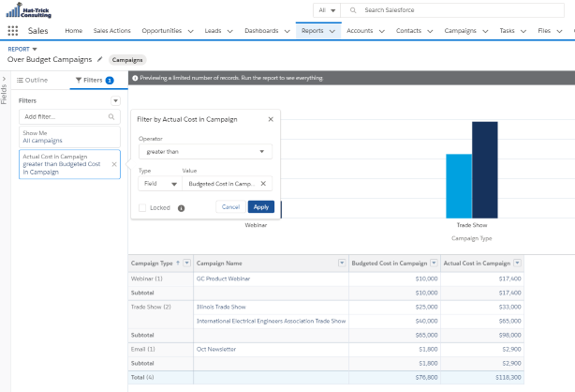Click the Apply button
The width and height of the screenshot is (575, 392).
click(x=261, y=207)
